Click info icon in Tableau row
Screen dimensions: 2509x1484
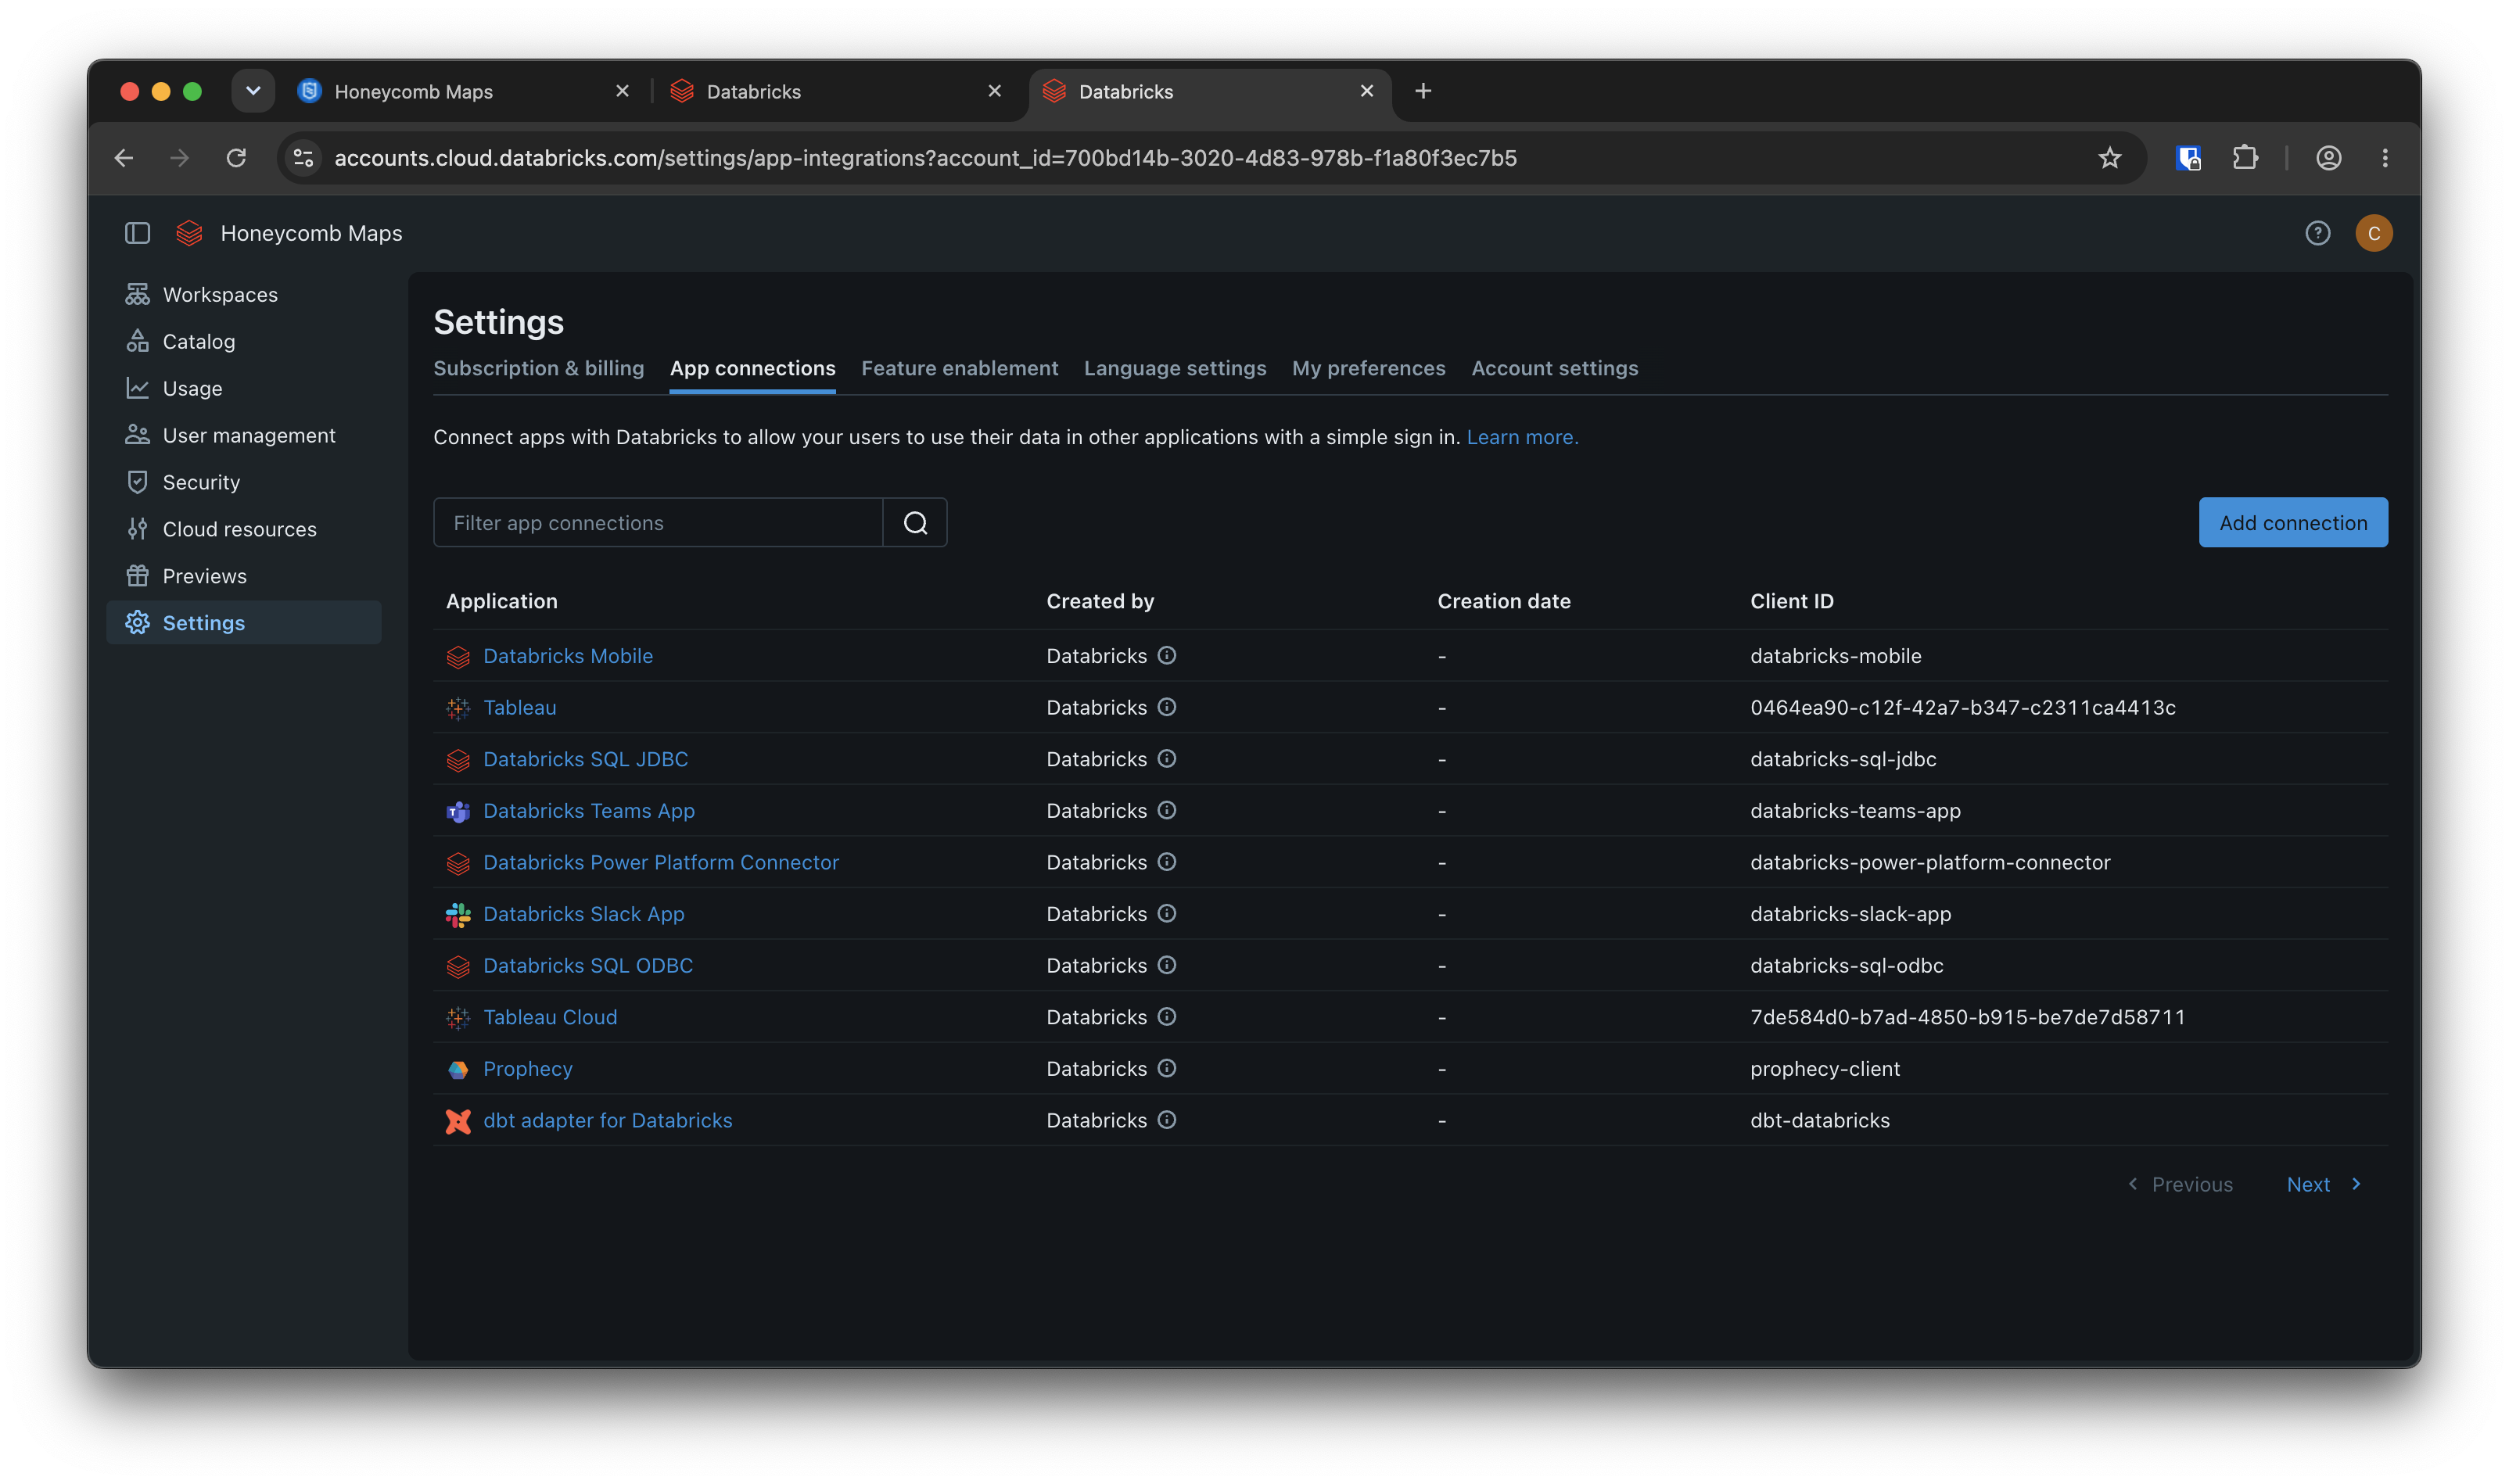pos(1166,707)
